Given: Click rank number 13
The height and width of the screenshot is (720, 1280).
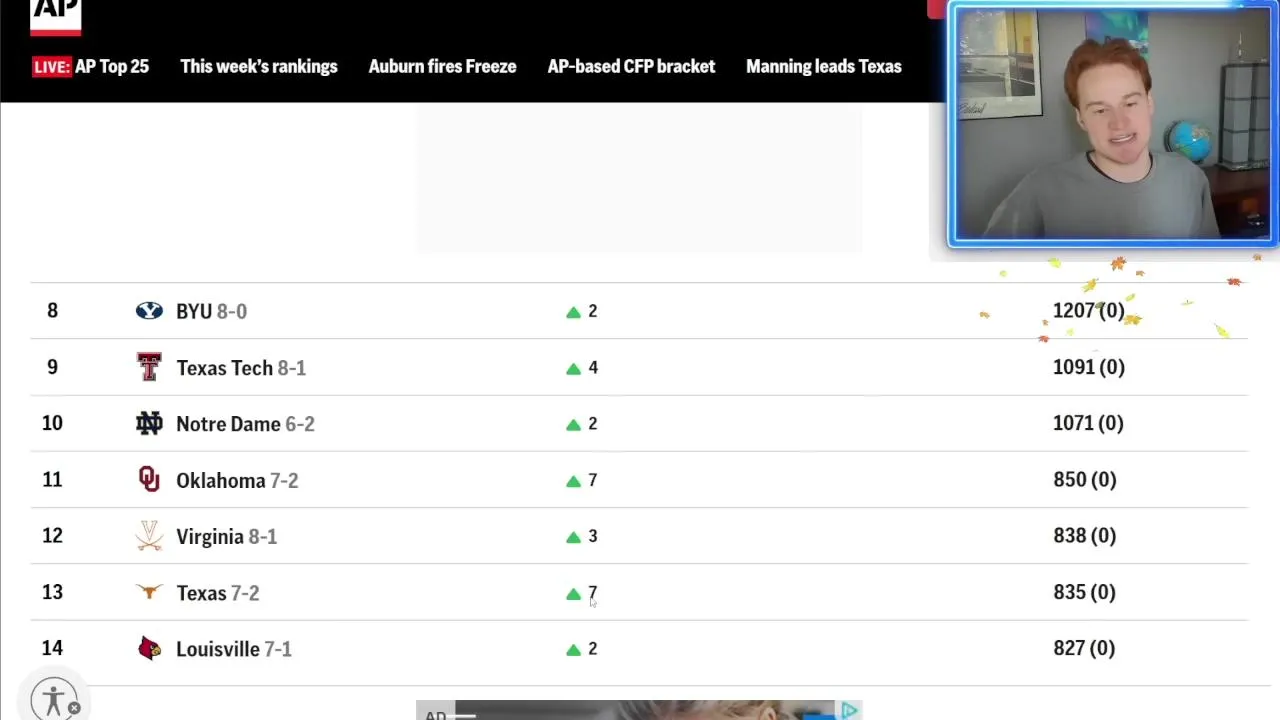Looking at the screenshot, I should 52,592.
